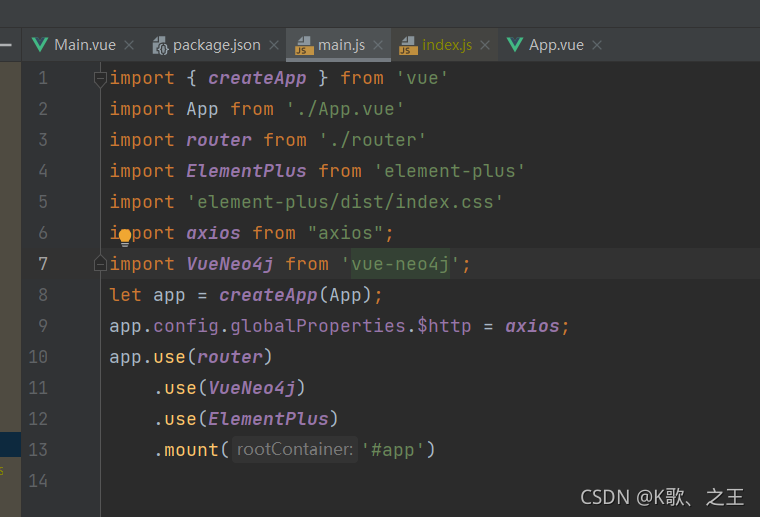Click the package.json file icon
The image size is (760, 517).
160,46
